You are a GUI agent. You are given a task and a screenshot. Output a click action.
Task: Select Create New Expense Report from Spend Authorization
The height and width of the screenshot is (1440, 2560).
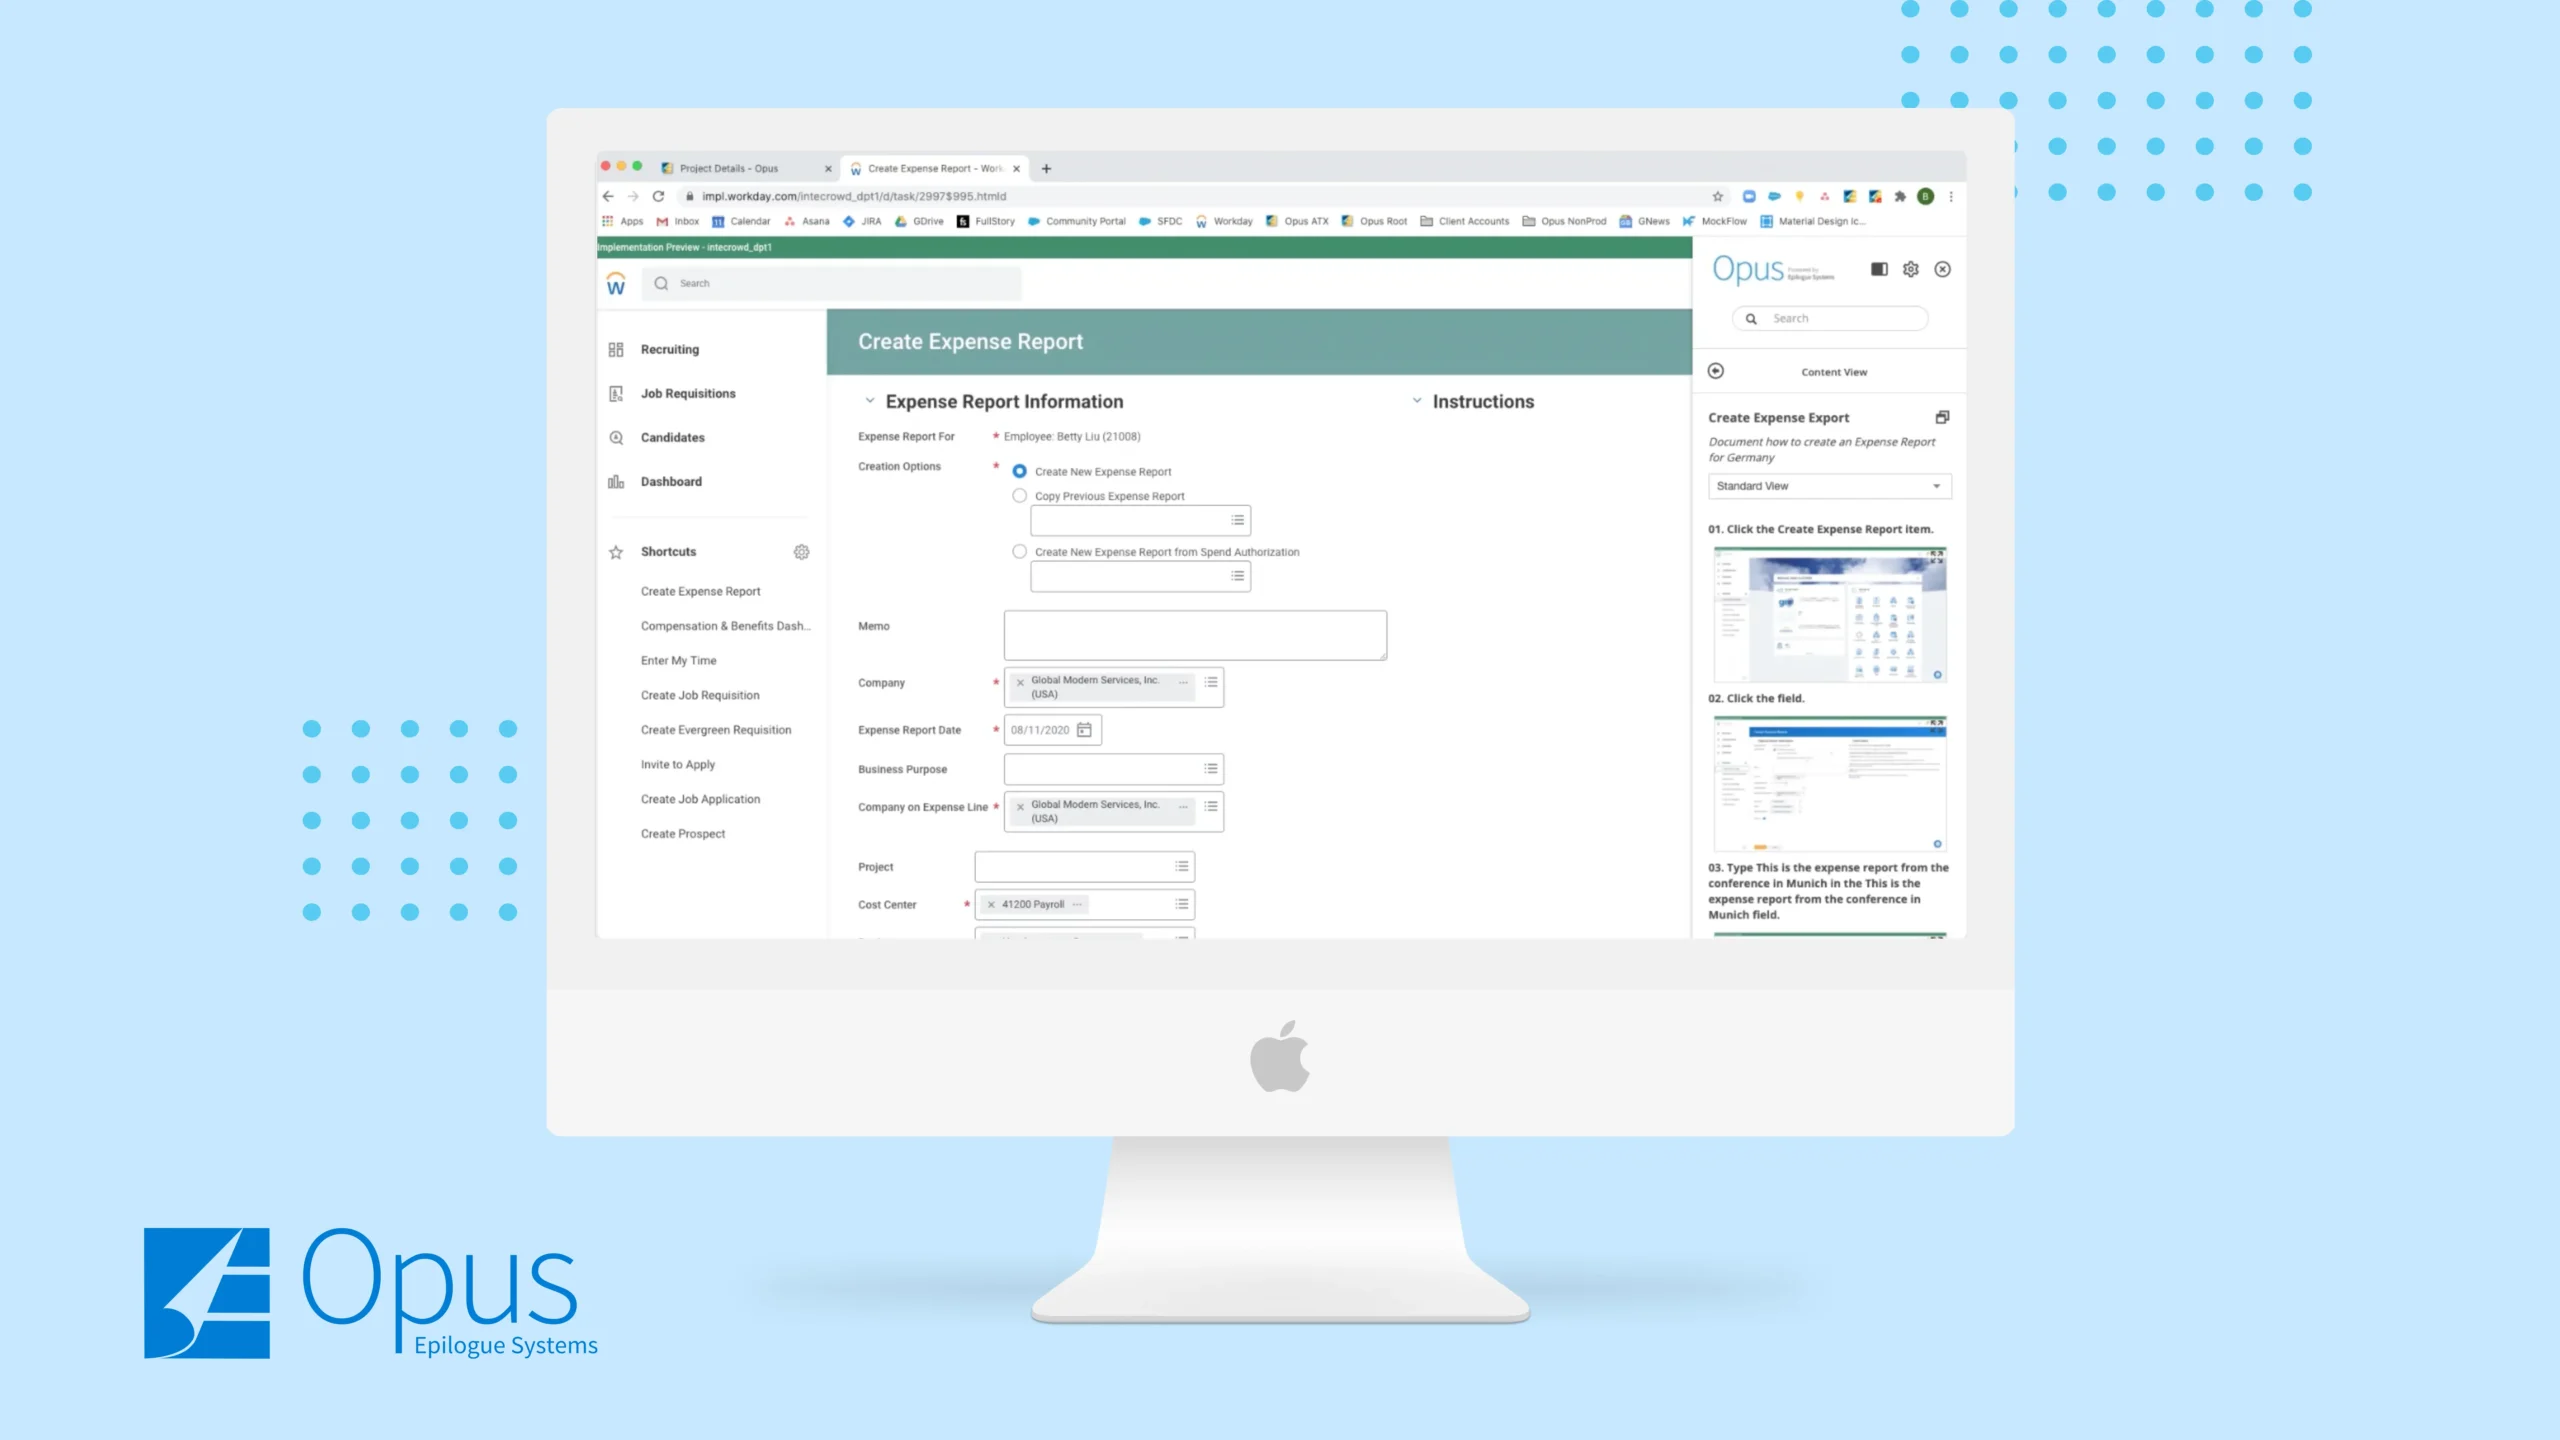point(1018,552)
